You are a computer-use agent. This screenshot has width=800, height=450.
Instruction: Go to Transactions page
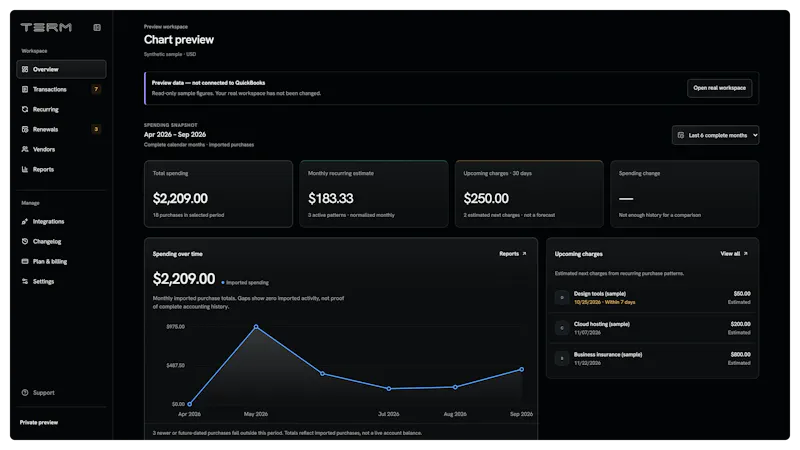pyautogui.click(x=61, y=89)
